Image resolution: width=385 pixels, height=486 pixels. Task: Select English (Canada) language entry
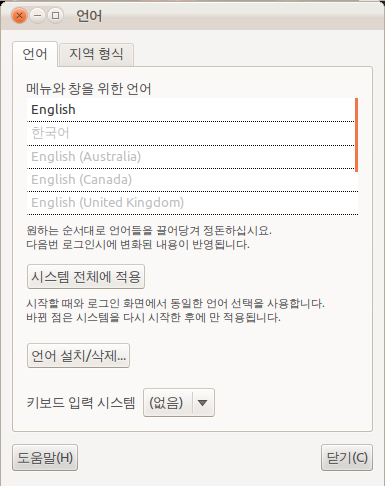tap(192, 180)
